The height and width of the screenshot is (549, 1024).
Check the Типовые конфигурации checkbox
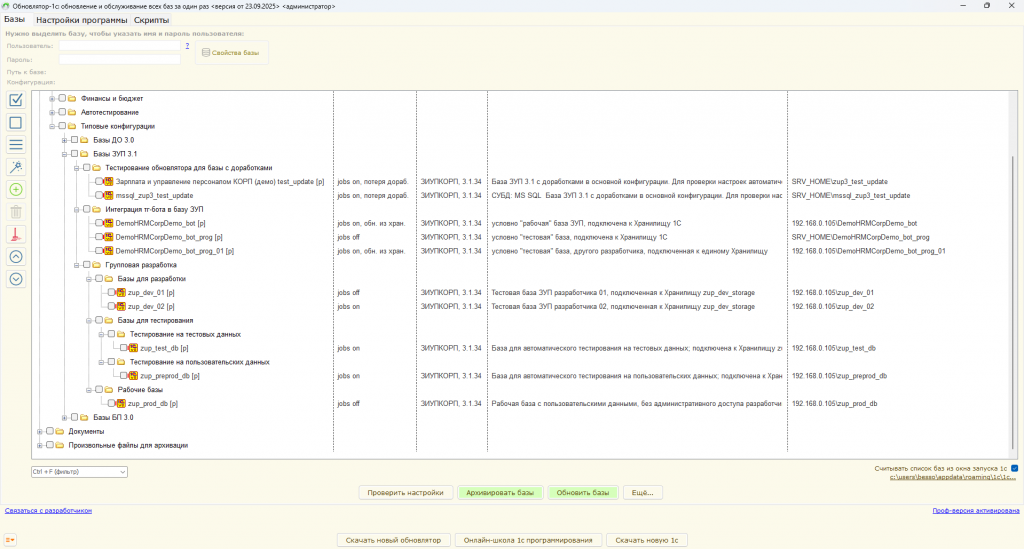tap(62, 126)
